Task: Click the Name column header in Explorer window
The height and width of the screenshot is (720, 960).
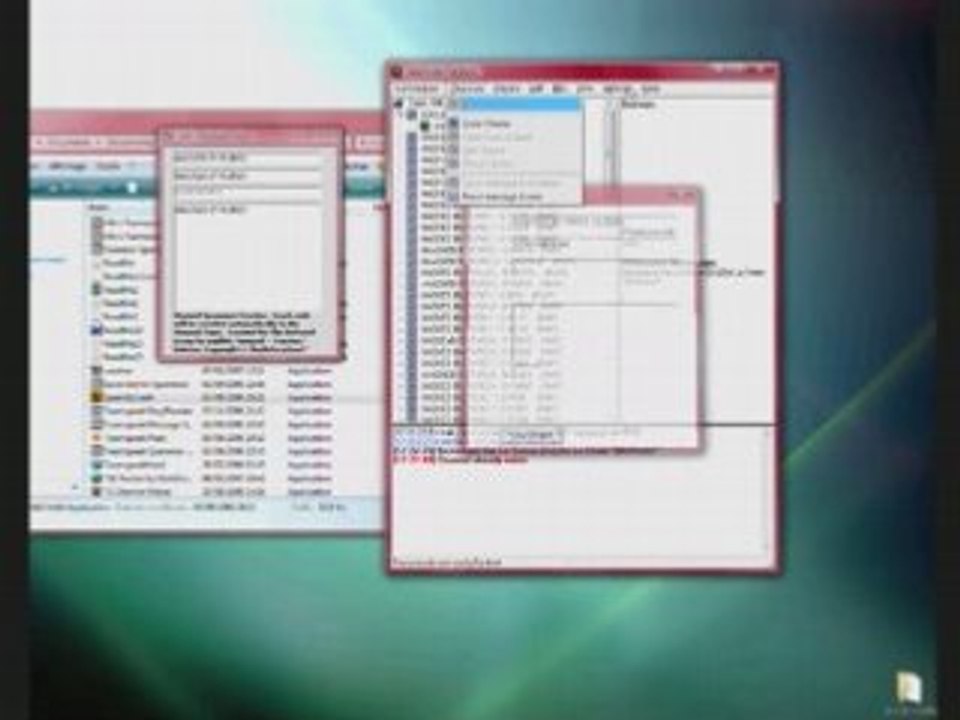Action: [x=101, y=207]
